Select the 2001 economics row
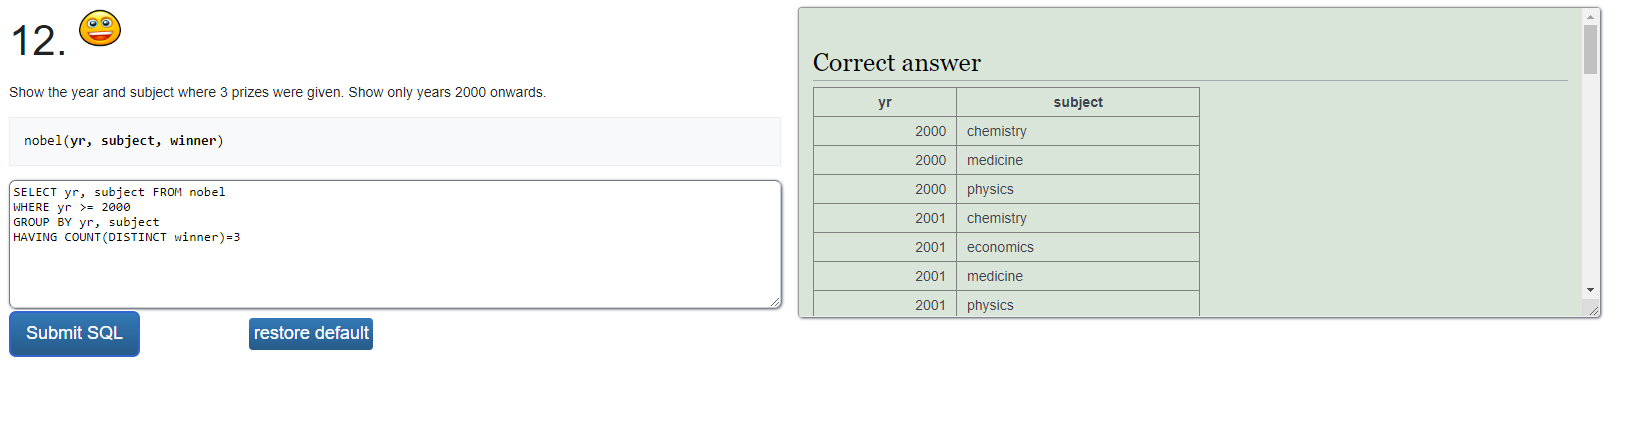This screenshot has width=1648, height=424. point(1006,247)
